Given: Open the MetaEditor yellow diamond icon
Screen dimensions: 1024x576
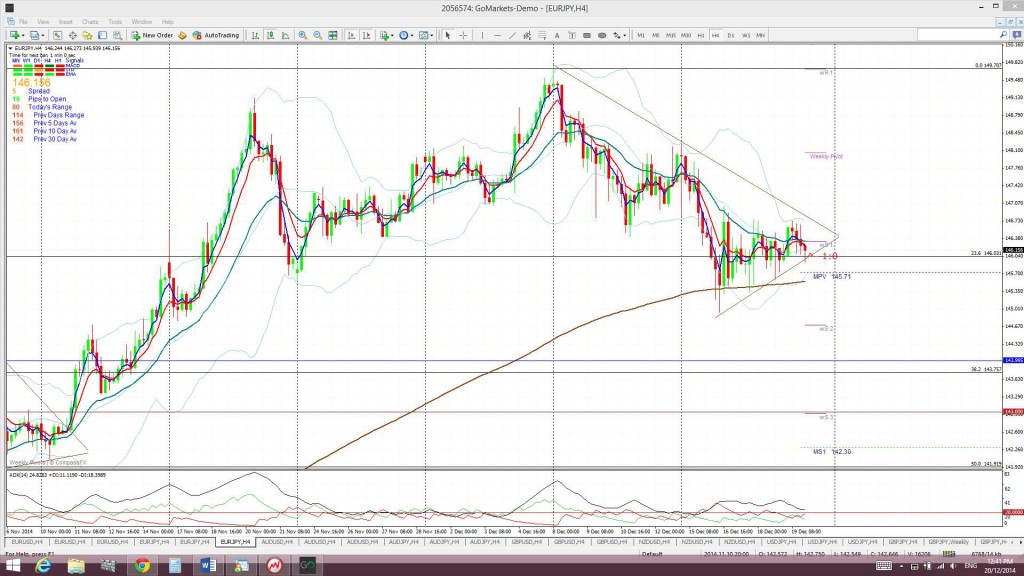Looking at the screenshot, I should pos(182,35).
